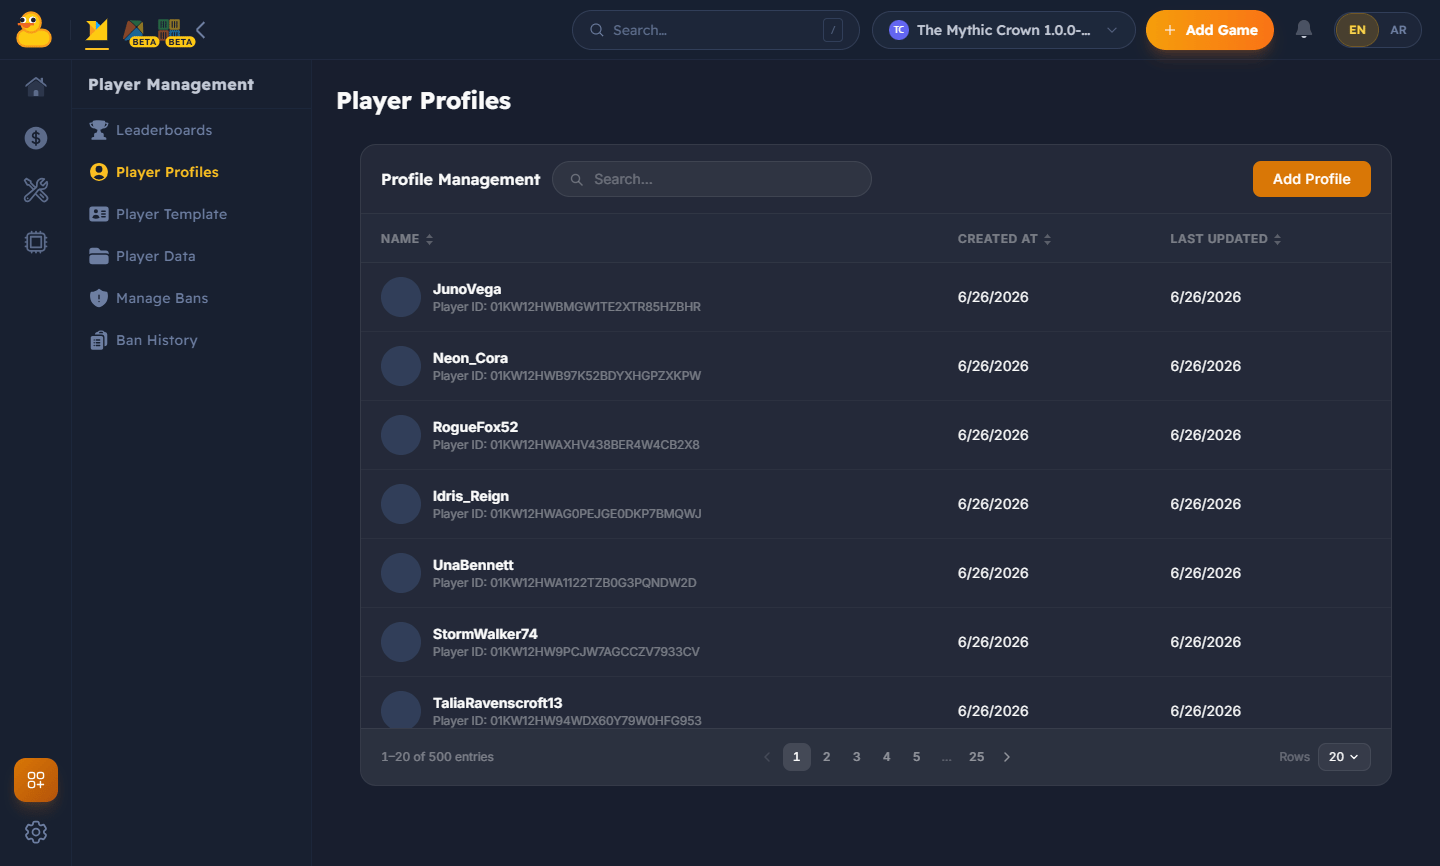Image resolution: width=1440 pixels, height=866 pixels.
Task: Click the Manage Bans shield icon
Action: click(x=99, y=298)
